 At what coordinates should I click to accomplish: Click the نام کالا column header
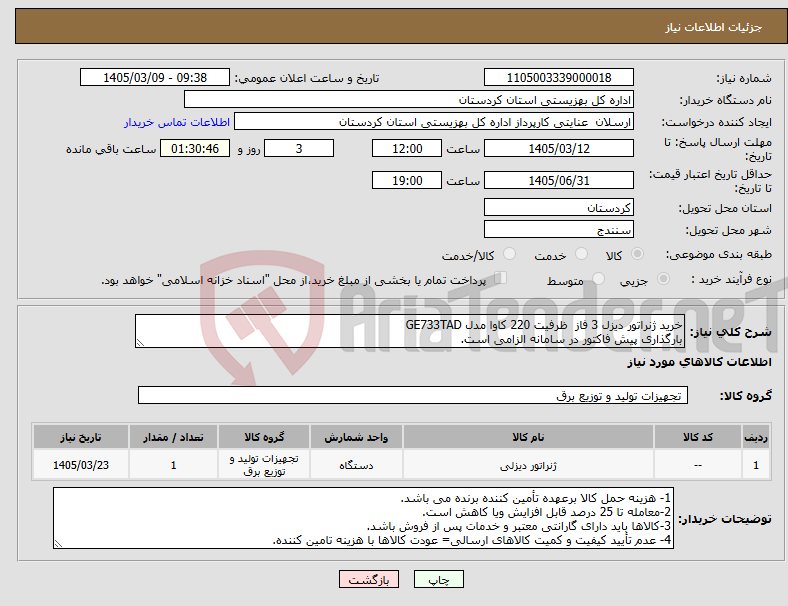coord(528,437)
